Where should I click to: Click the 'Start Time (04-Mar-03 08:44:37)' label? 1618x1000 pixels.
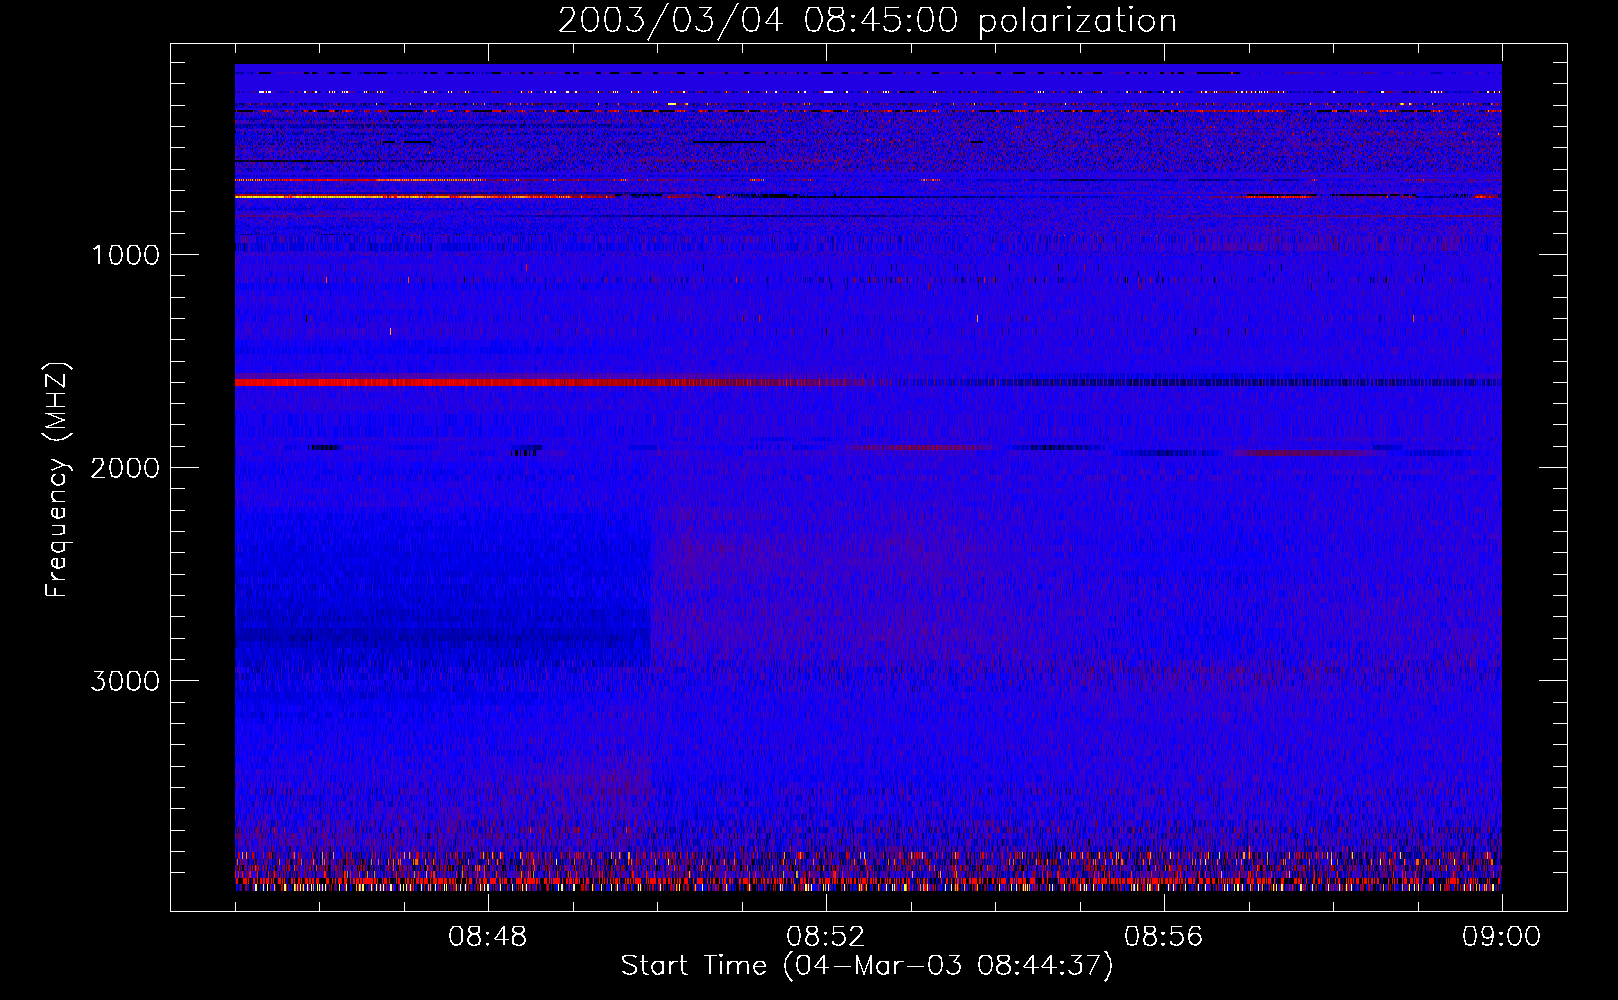(x=867, y=966)
